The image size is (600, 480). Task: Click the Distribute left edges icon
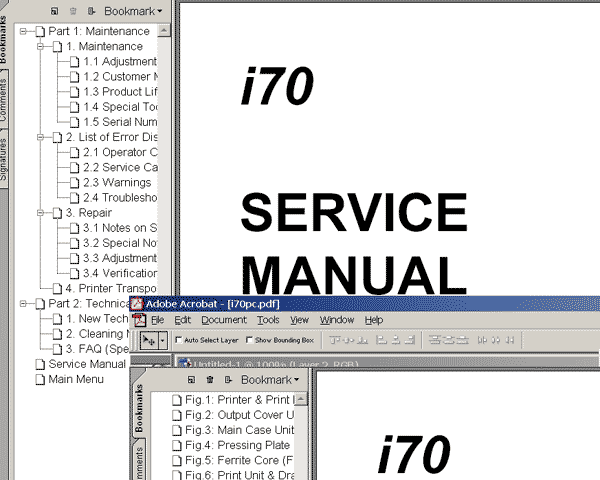pos(481,340)
